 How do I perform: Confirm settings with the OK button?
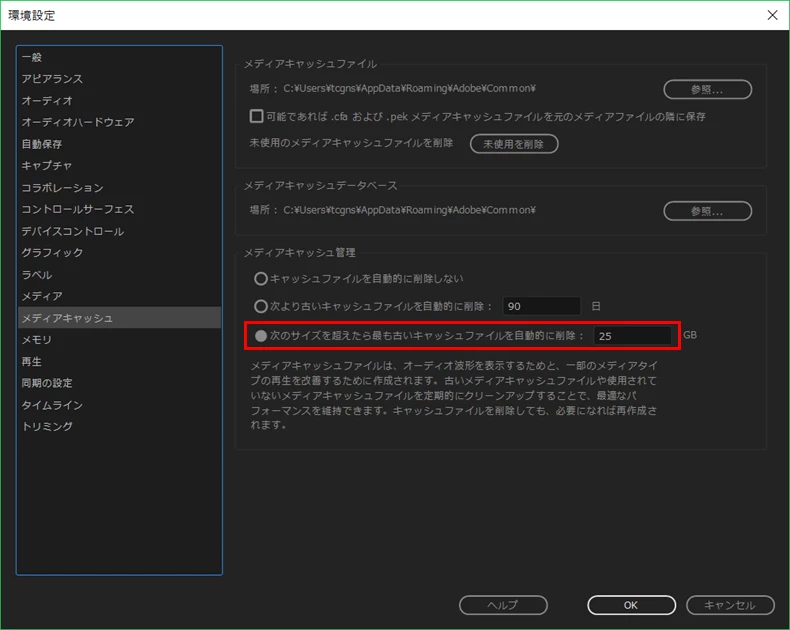click(631, 605)
